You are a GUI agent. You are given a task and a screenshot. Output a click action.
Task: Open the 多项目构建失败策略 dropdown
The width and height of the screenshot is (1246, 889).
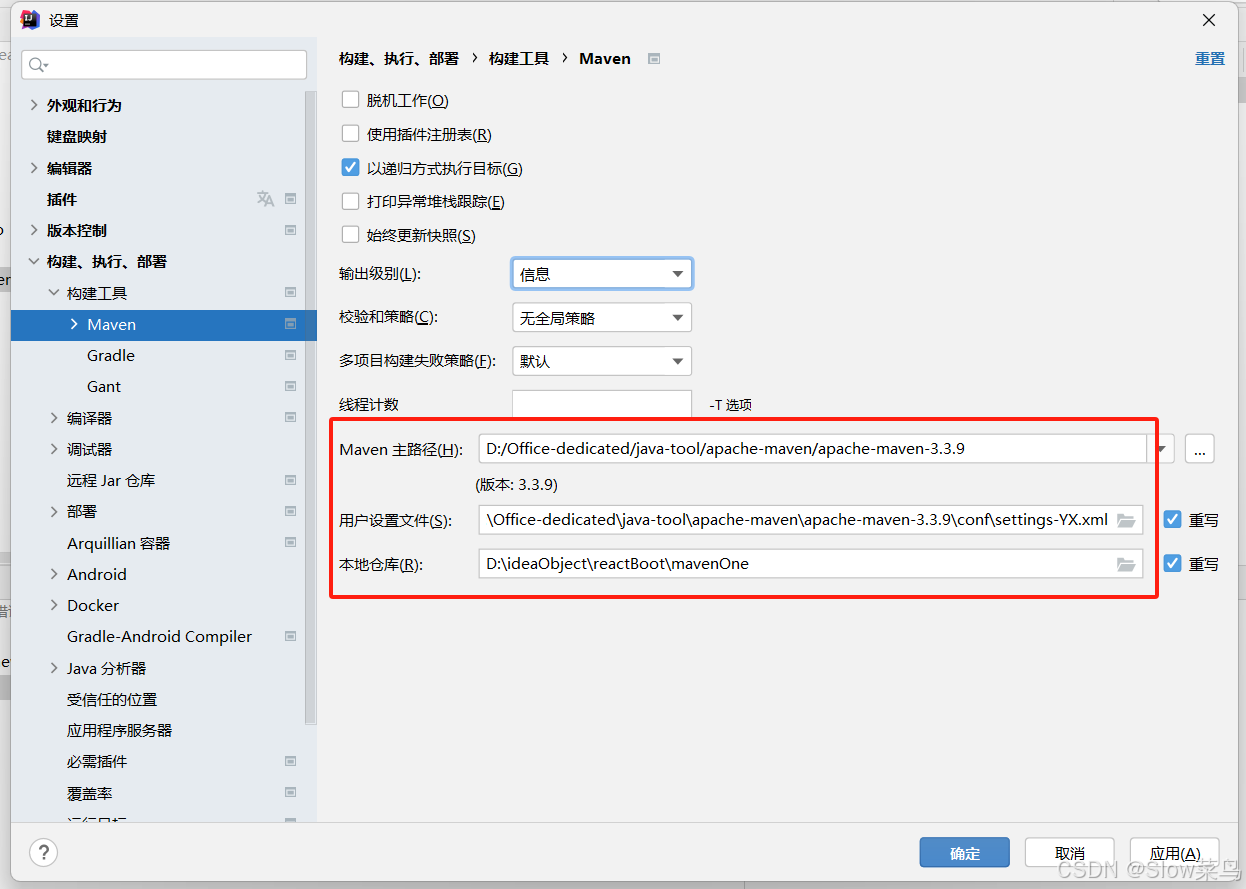(x=602, y=361)
